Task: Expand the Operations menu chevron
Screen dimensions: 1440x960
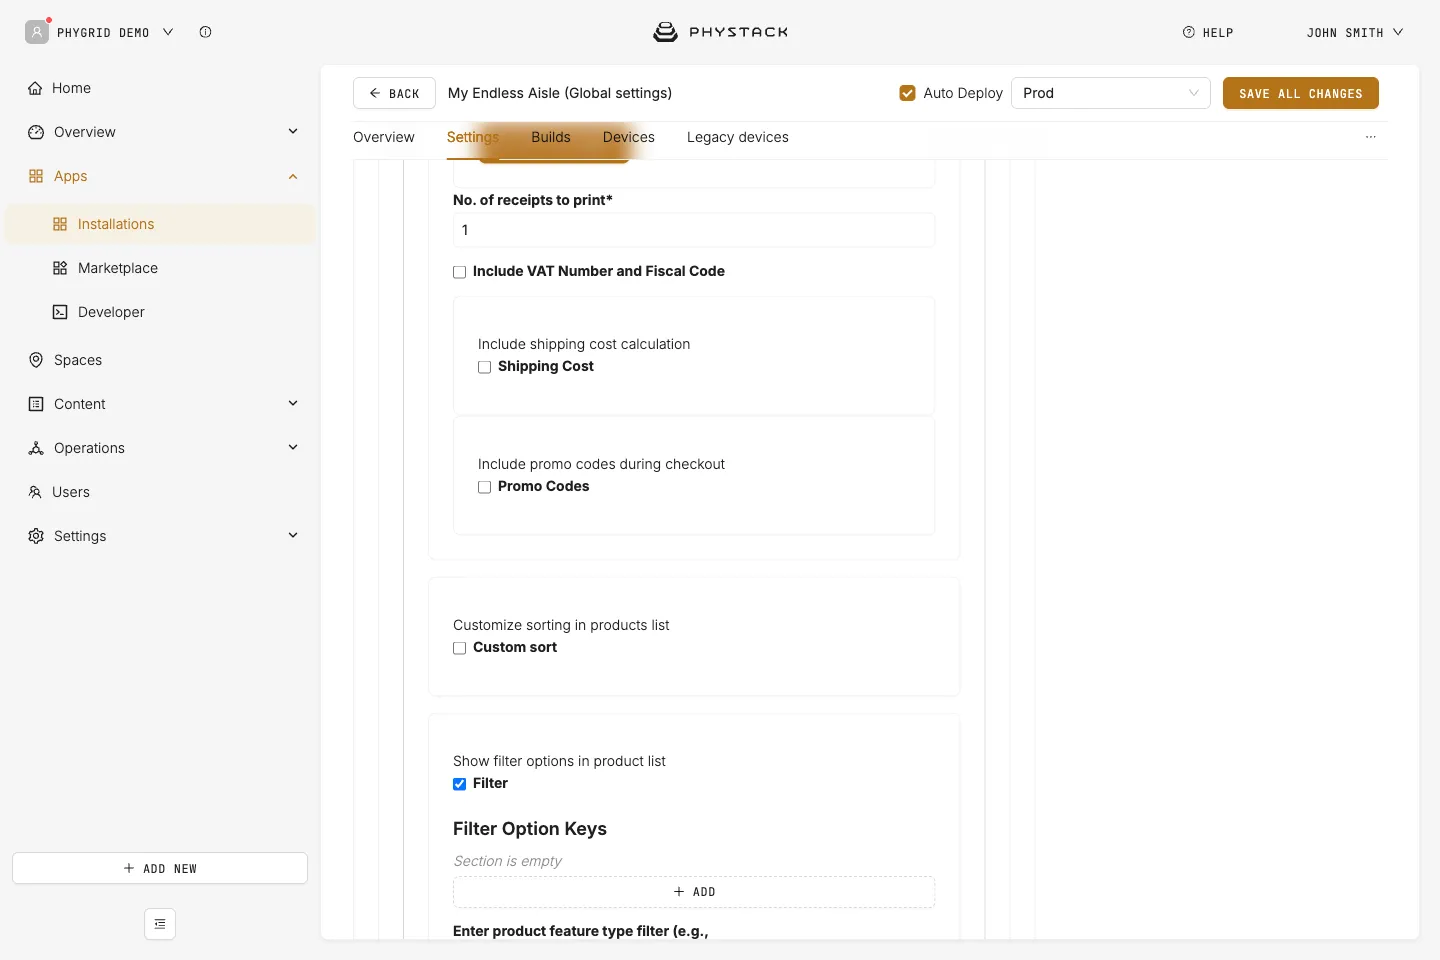Action: pos(293,447)
